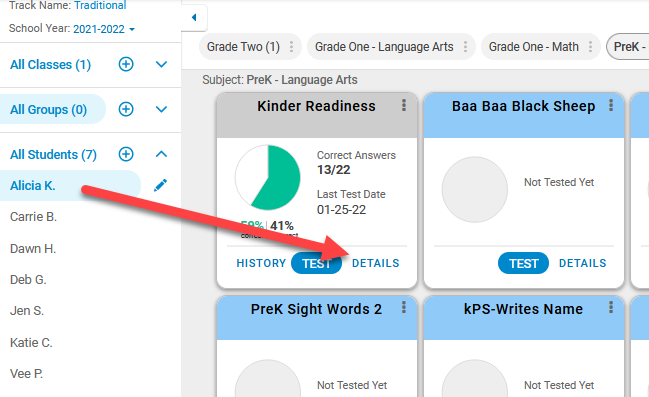Open Baa Baa Black Sheep card options menu
The image size is (649, 397).
tap(611, 106)
